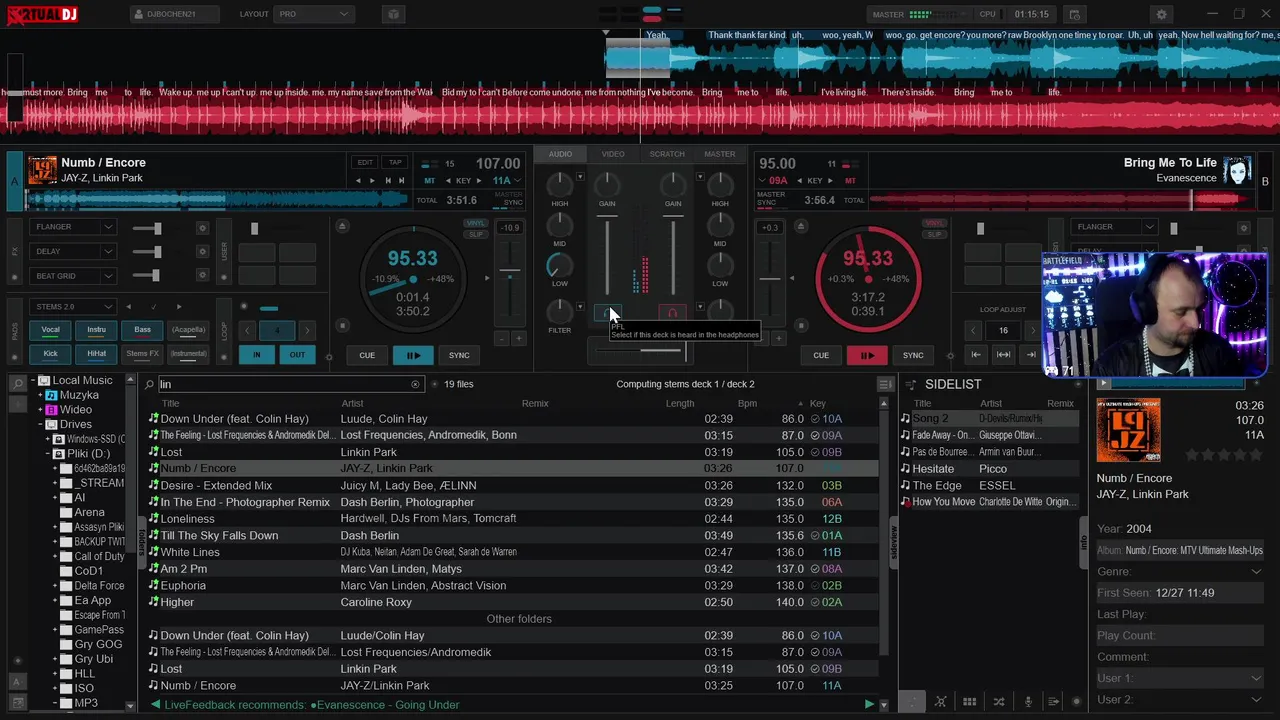Open the info vertical tab
This screenshot has width=1280, height=720.
(x=1083, y=543)
